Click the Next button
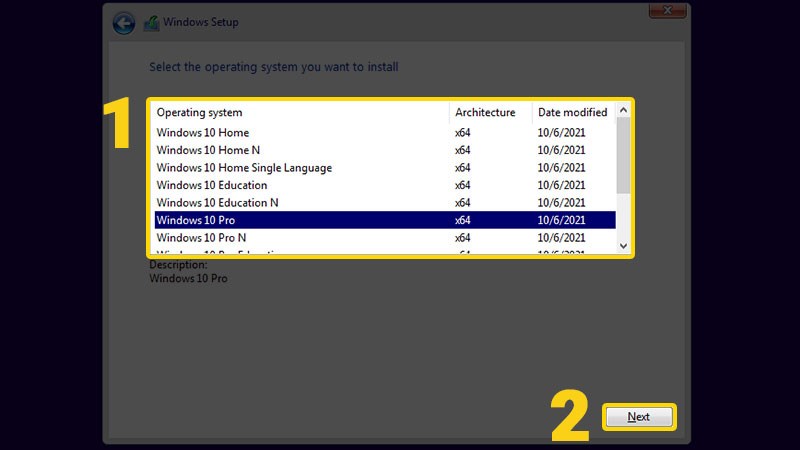Image resolution: width=800 pixels, height=450 pixels. 639,417
